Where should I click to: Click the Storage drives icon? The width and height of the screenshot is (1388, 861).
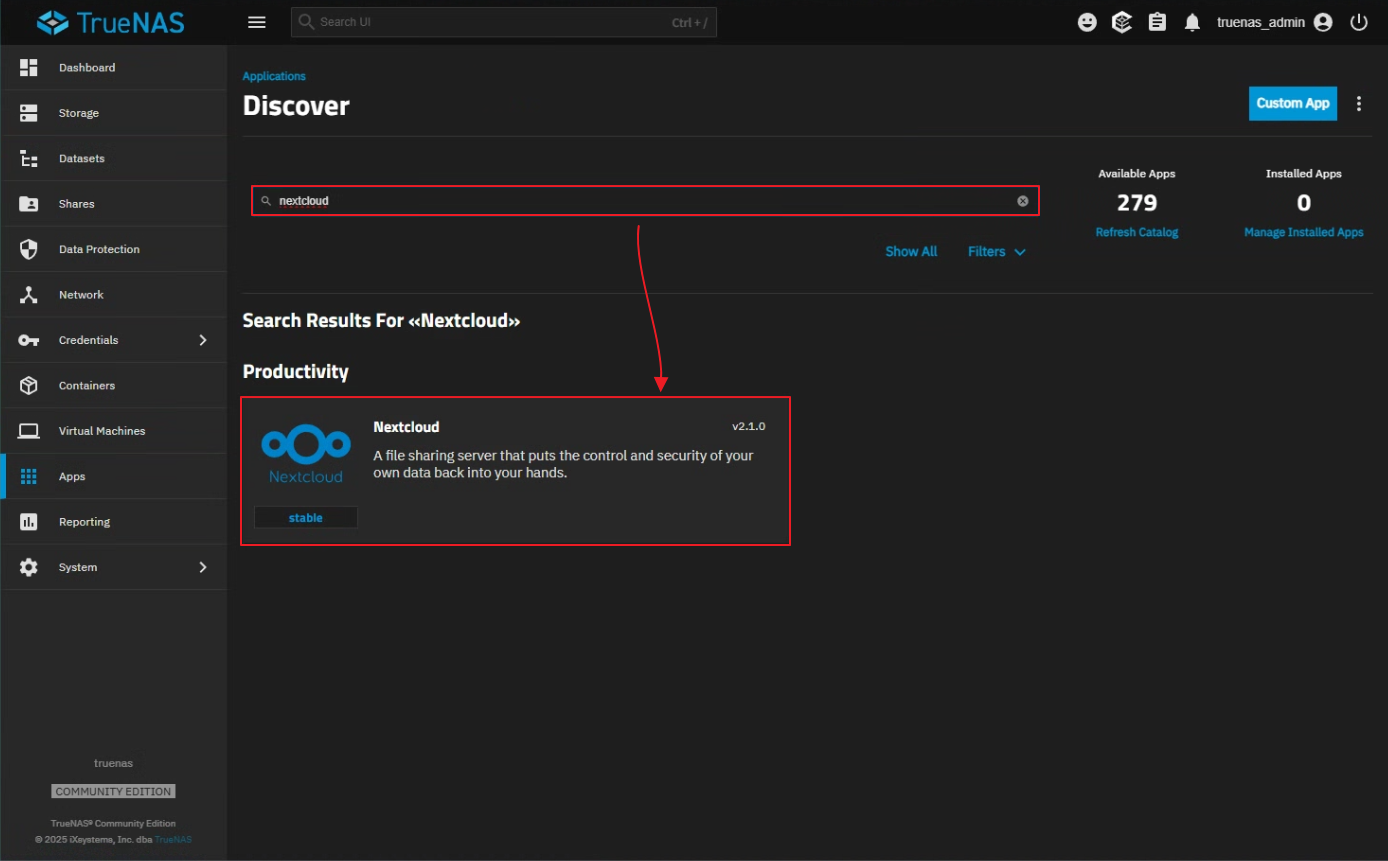click(x=29, y=113)
